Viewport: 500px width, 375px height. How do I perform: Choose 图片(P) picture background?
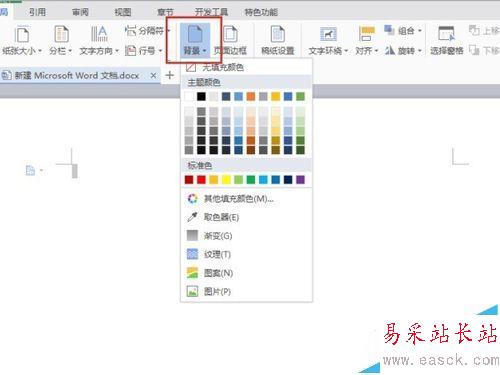pos(246,292)
